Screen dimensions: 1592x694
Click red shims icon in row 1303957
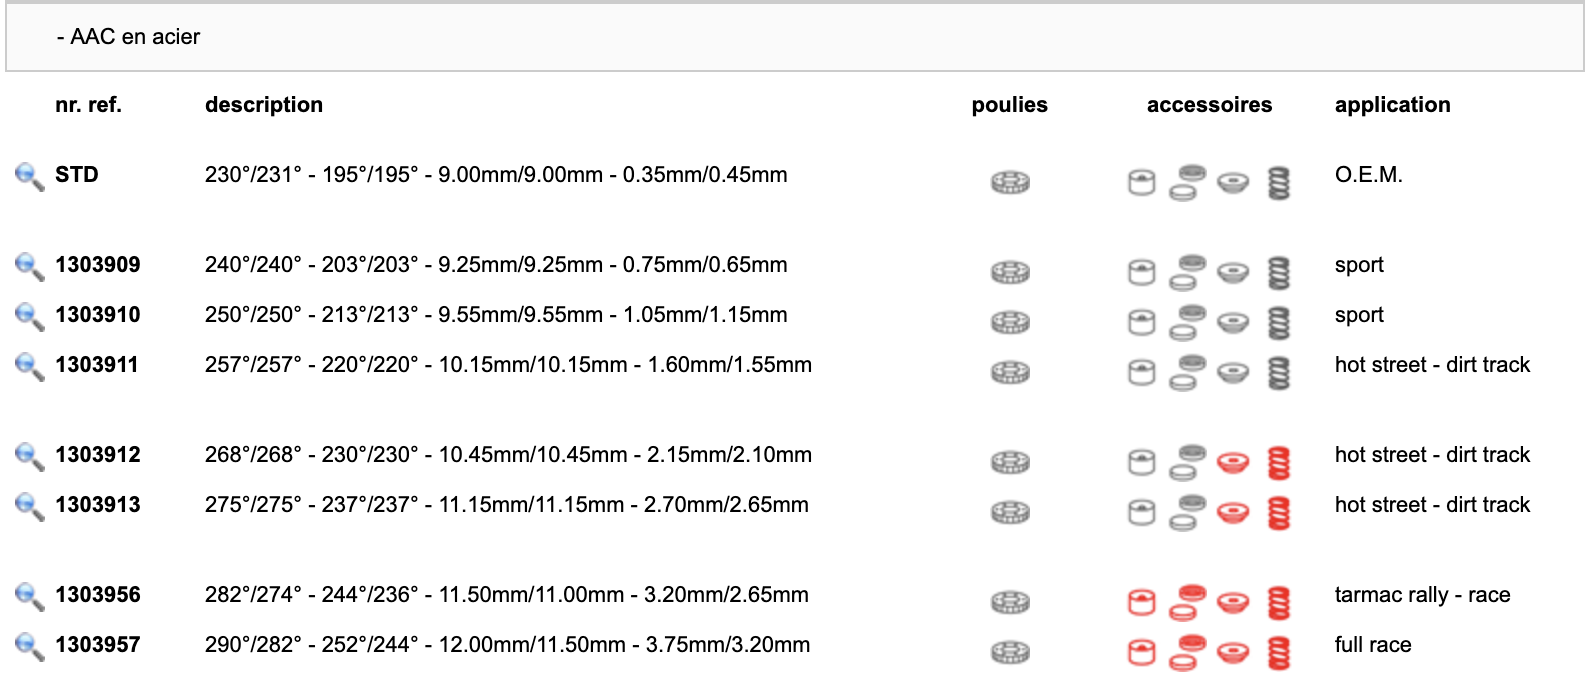[x=1186, y=652]
